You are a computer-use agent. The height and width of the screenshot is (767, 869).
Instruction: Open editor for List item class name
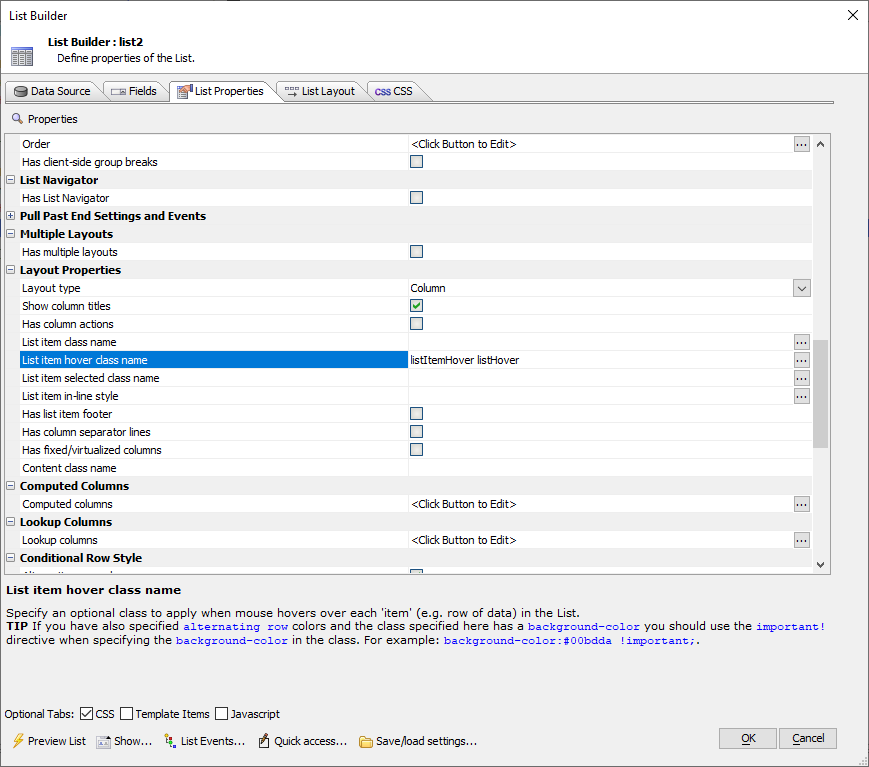coord(801,342)
